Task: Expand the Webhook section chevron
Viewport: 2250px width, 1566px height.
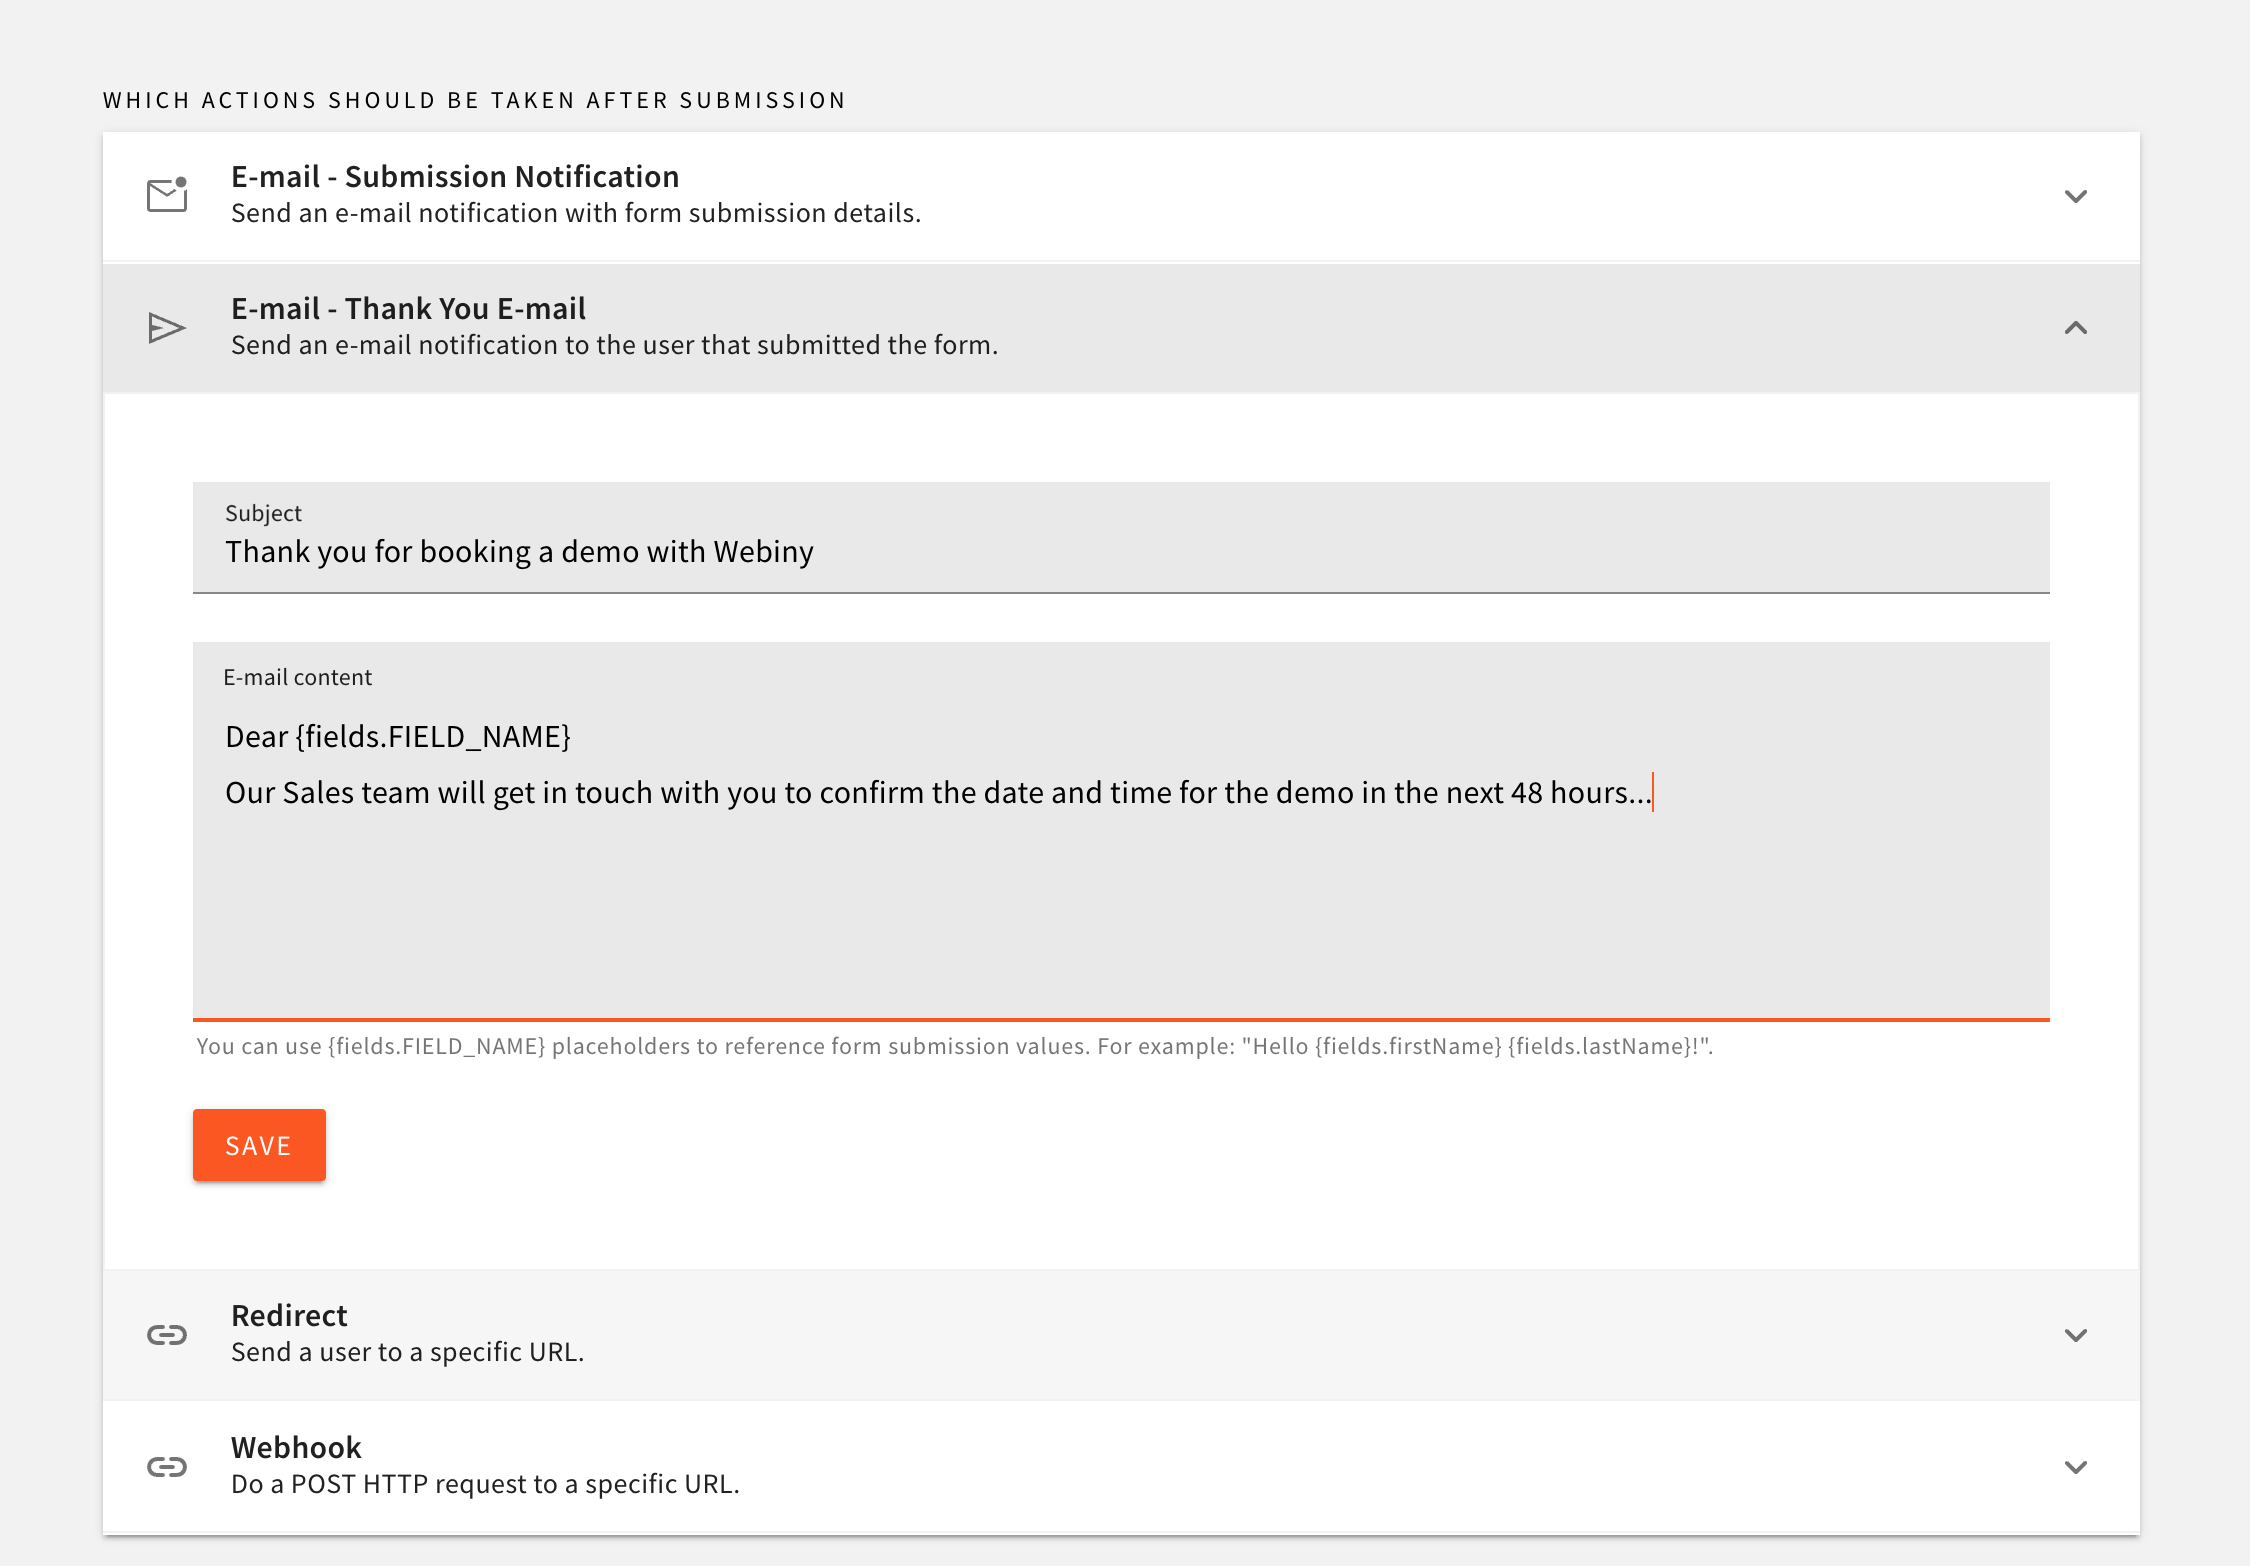Action: pos(2075,1467)
